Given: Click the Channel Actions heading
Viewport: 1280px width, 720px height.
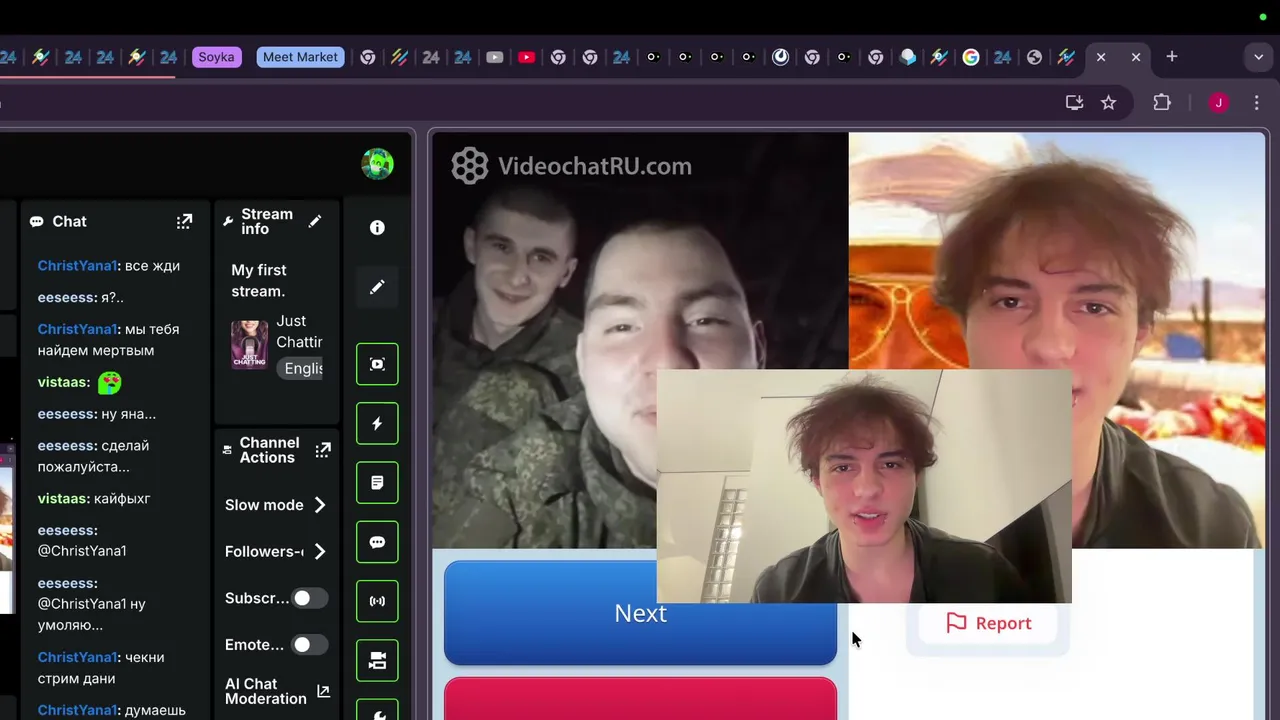Looking at the screenshot, I should (x=268, y=450).
